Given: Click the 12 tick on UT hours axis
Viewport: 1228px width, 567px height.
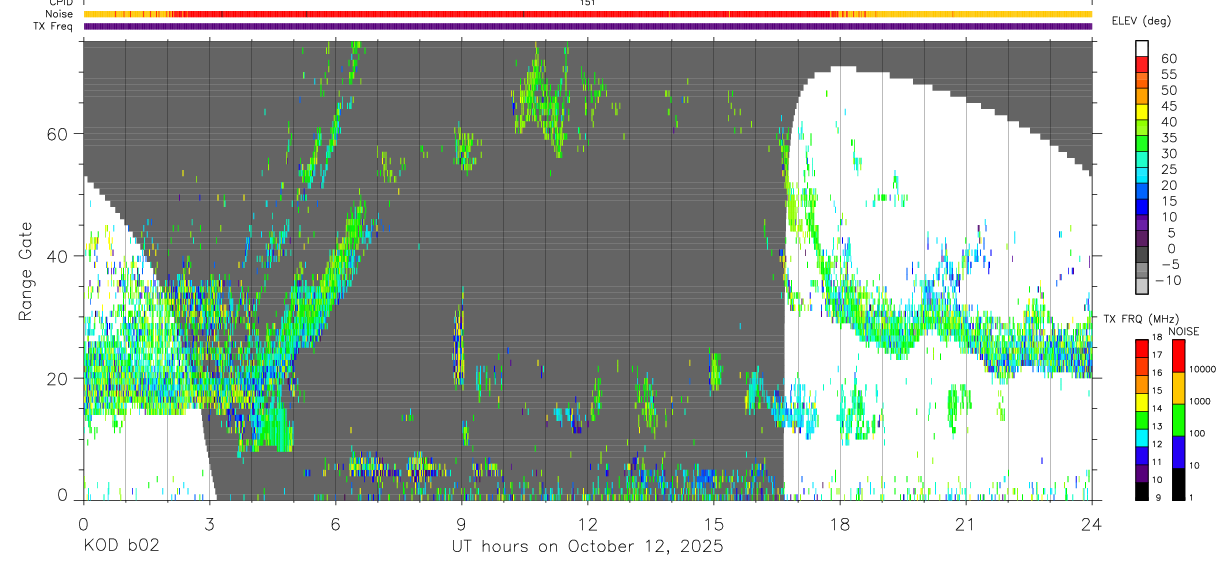Looking at the screenshot, I should point(588,523).
